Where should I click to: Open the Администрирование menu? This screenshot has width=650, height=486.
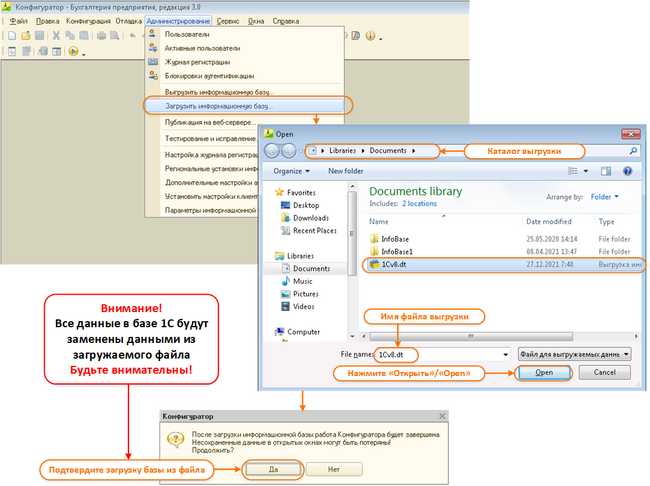178,21
